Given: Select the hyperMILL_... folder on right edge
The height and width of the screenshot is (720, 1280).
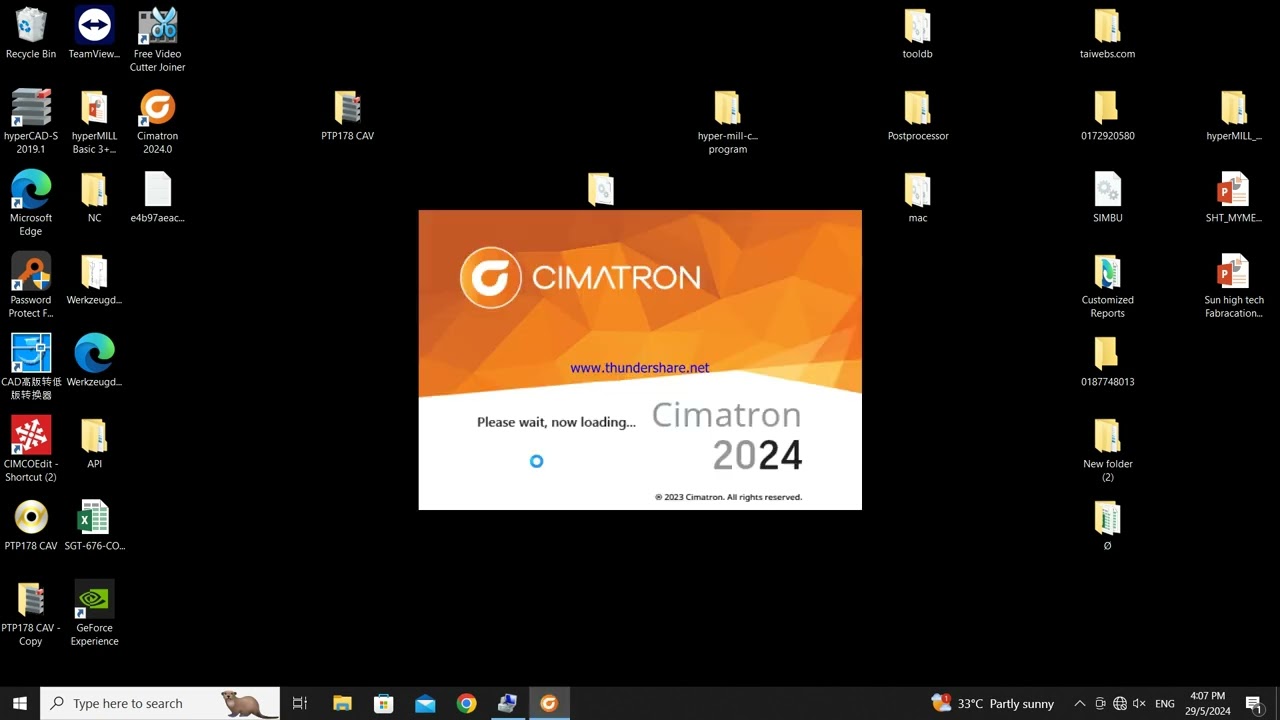Looking at the screenshot, I should [x=1234, y=115].
